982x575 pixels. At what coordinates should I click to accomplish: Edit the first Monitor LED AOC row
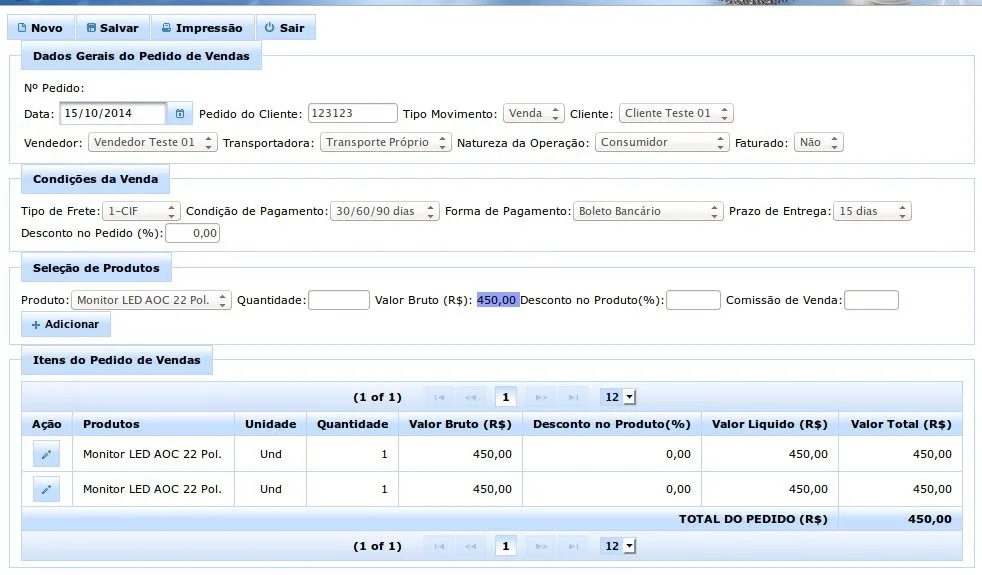coord(46,454)
